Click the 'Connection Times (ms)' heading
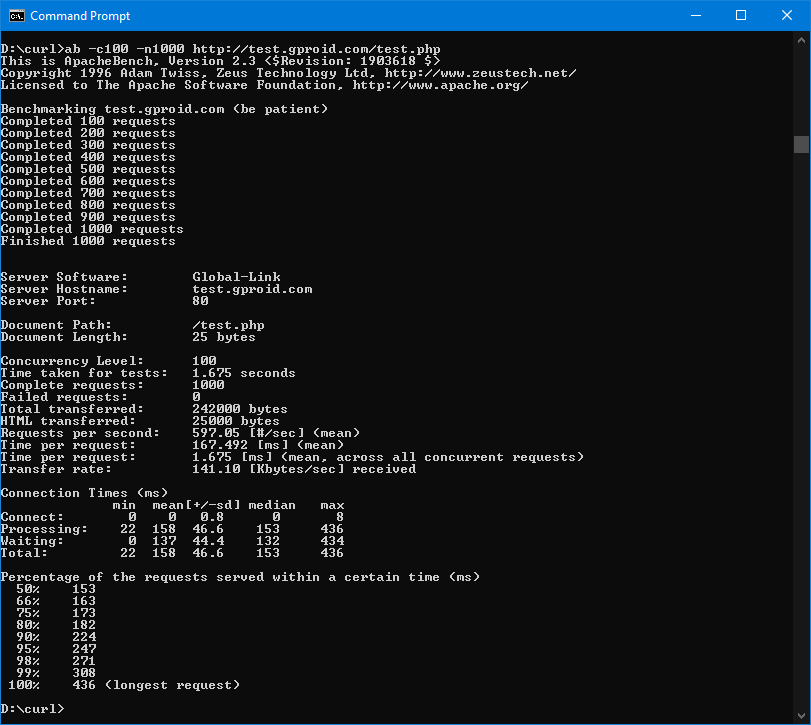The image size is (811, 725). pyautogui.click(x=84, y=493)
